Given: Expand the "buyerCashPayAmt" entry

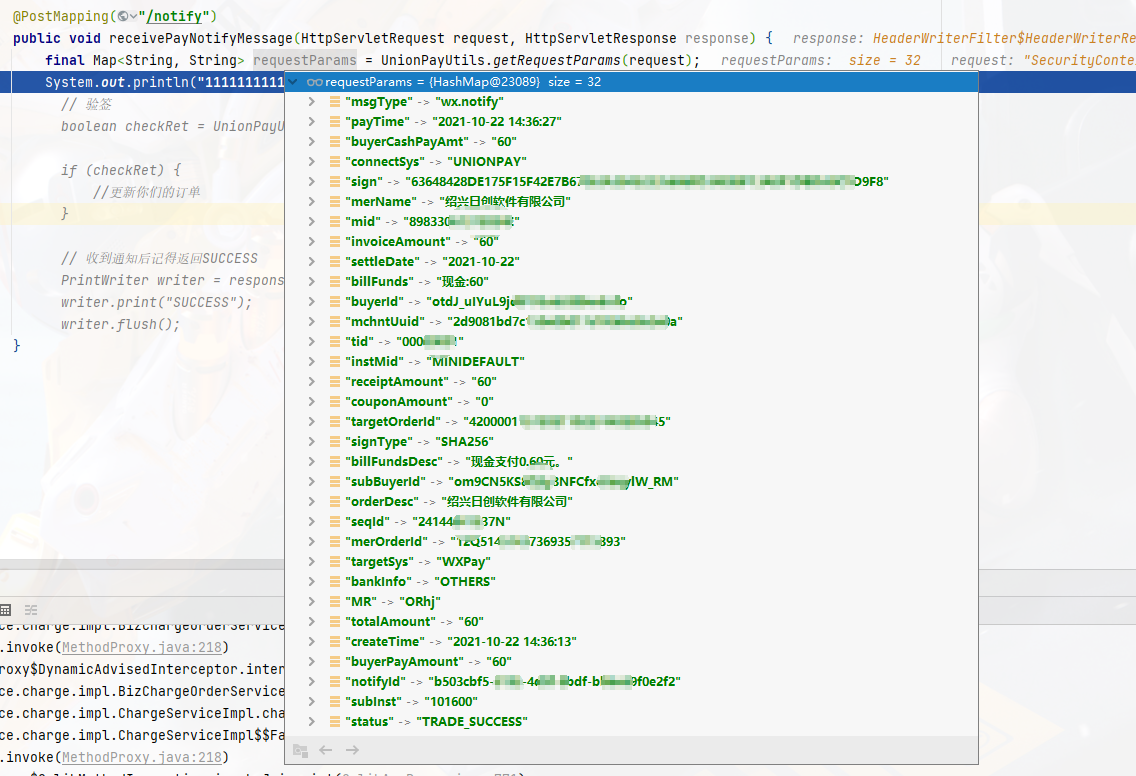Looking at the screenshot, I should tap(312, 141).
